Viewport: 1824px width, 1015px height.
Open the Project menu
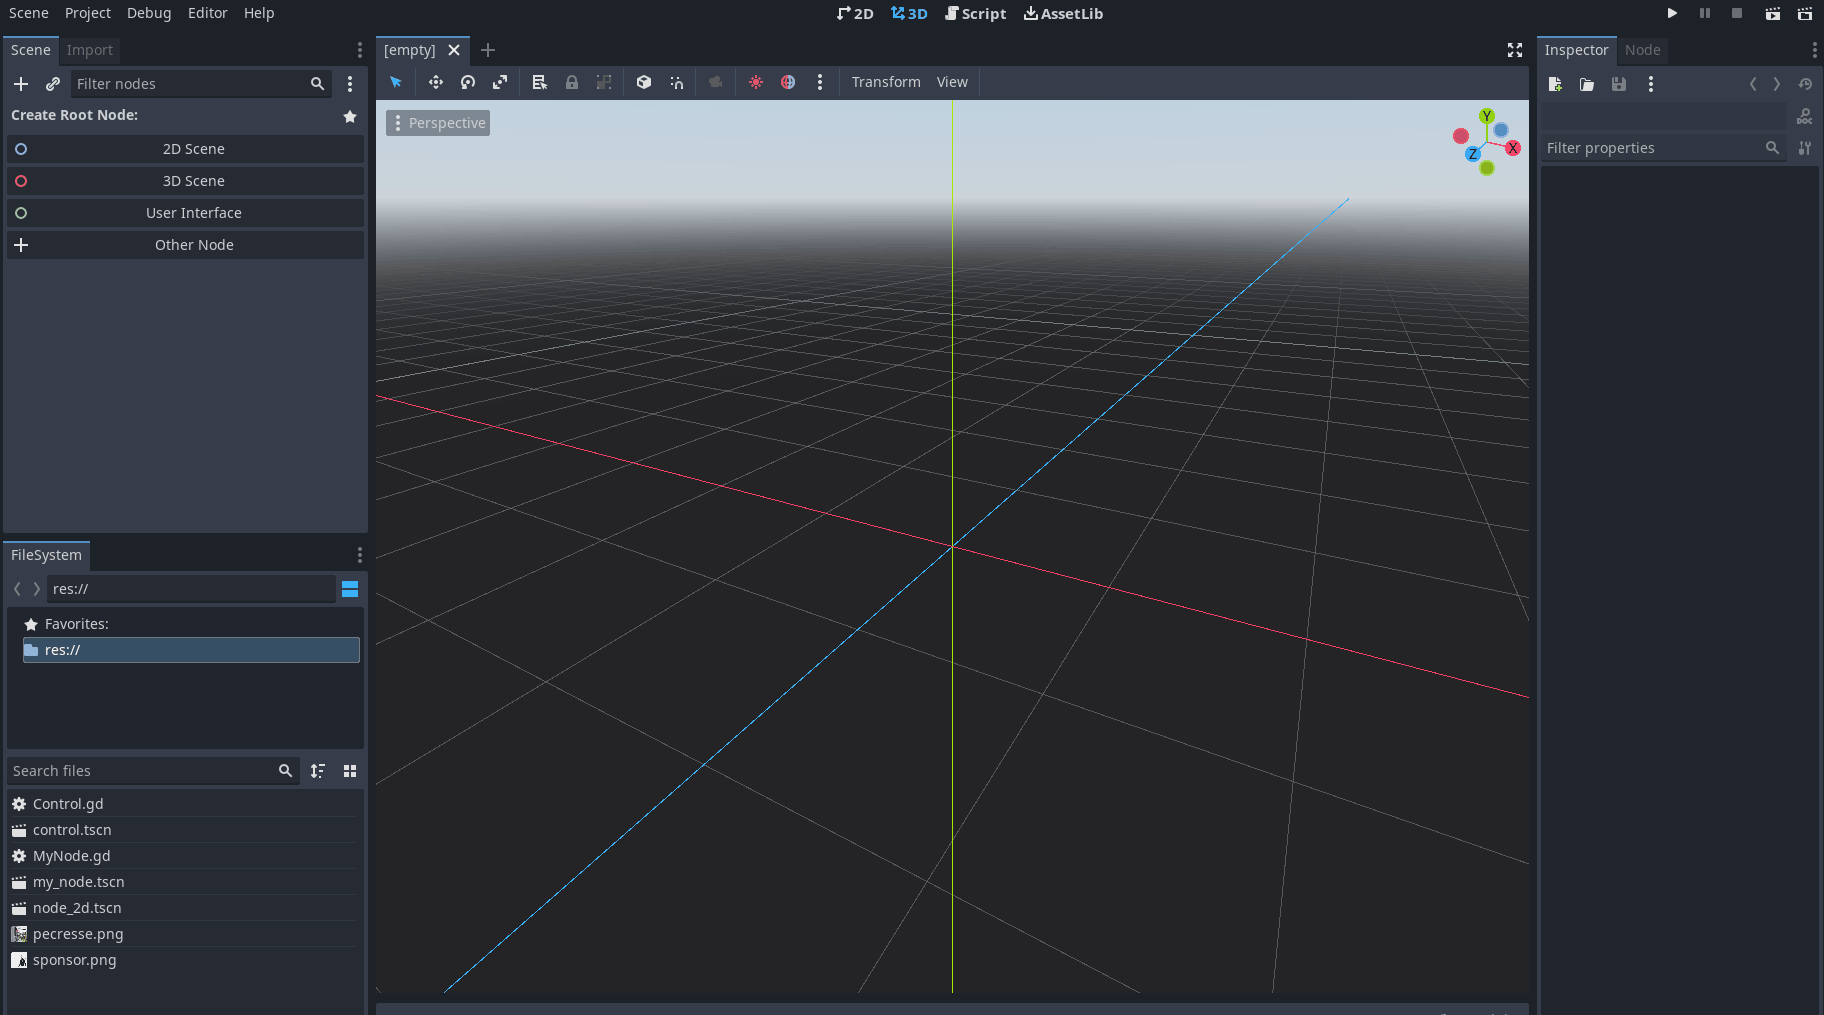tap(88, 13)
